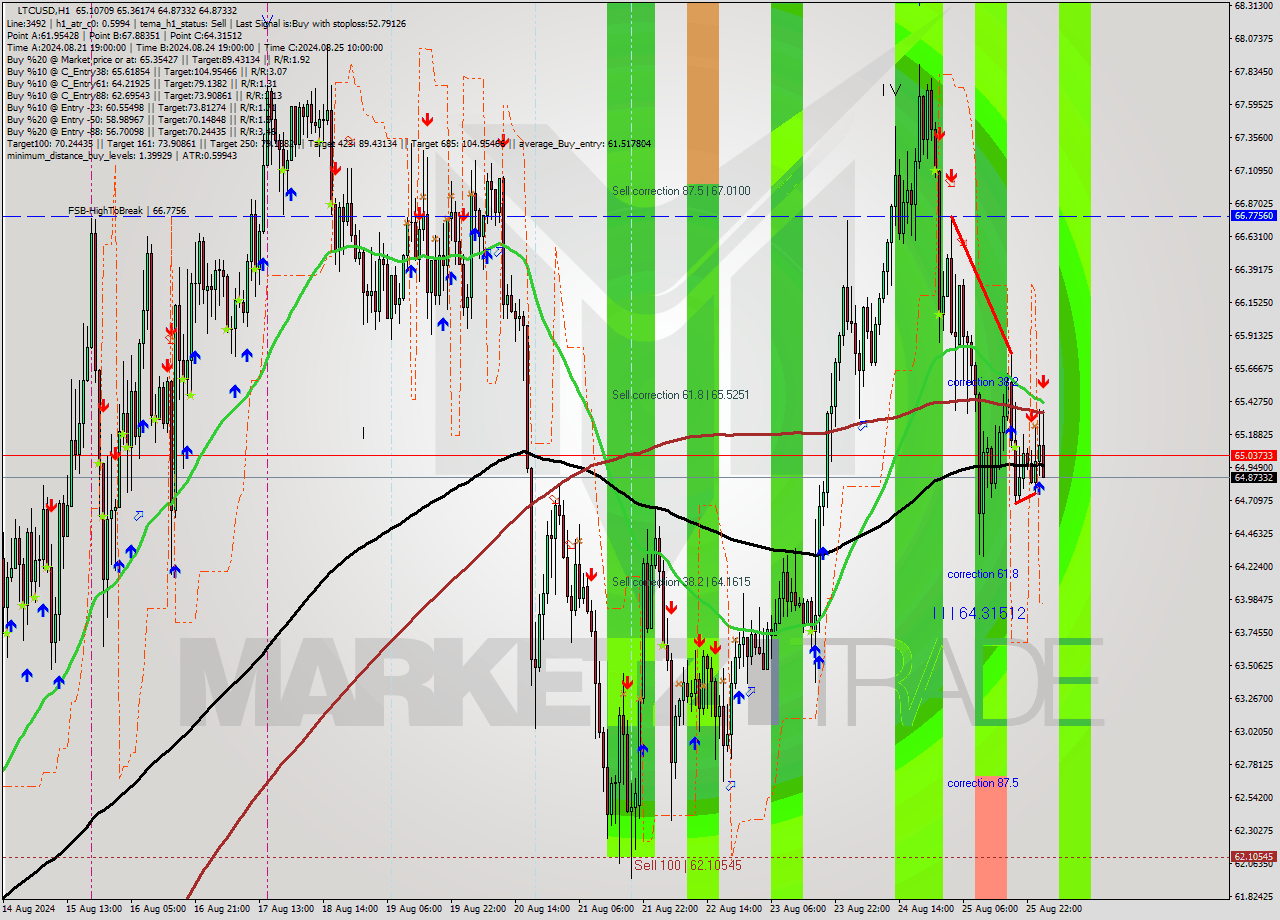Click the 19 Aug 06:00 time label
Image resolution: width=1280 pixels, height=920 pixels.
(x=415, y=909)
